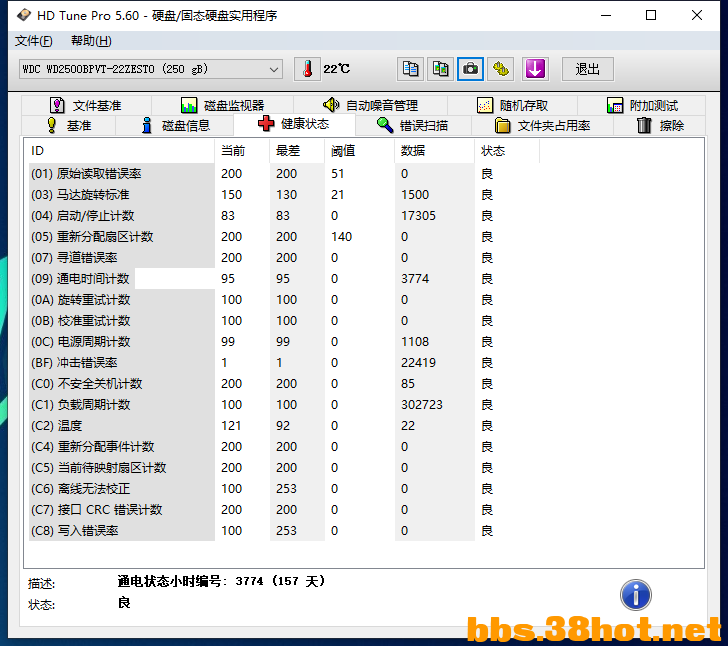728x646 pixels.
Task: Click the power-on hours value 3774
Action: coord(415,279)
